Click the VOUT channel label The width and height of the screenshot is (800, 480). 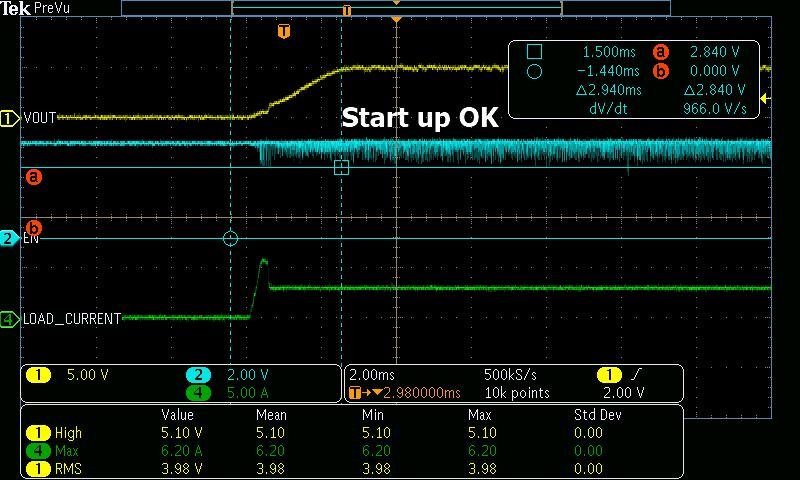[x=40, y=118]
